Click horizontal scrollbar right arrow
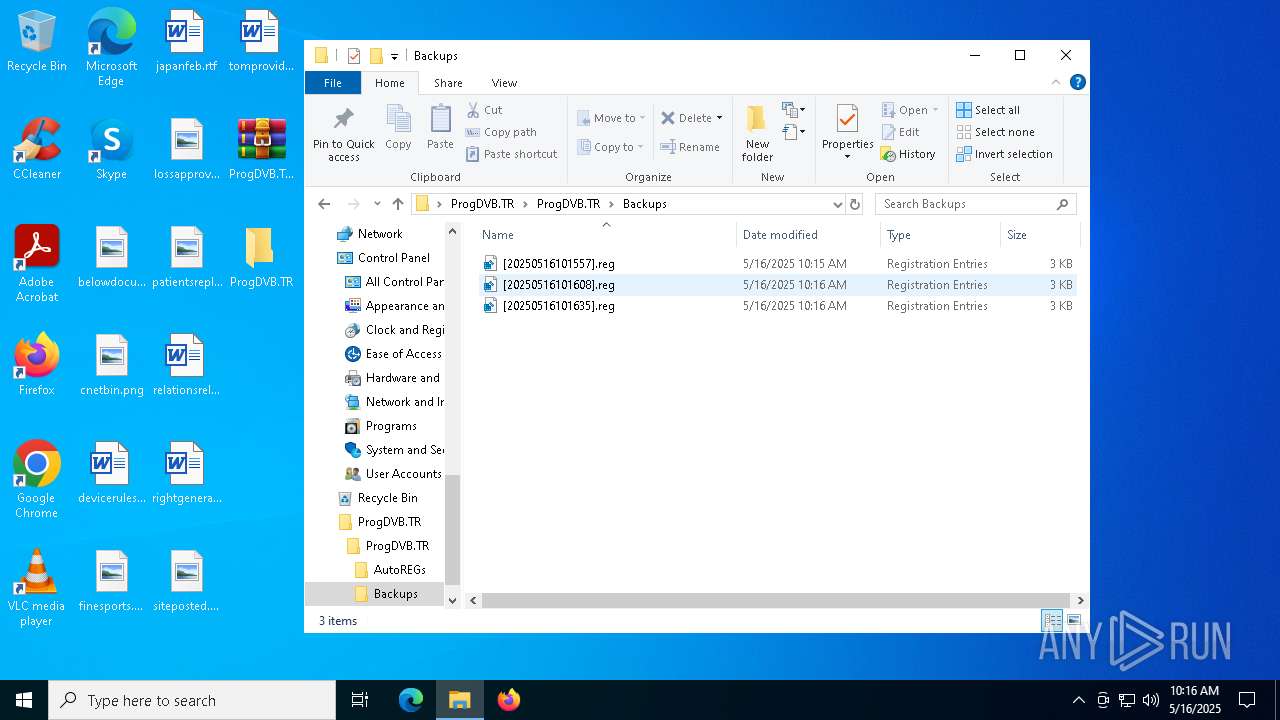Screen dimensions: 1280x720 1079,601
